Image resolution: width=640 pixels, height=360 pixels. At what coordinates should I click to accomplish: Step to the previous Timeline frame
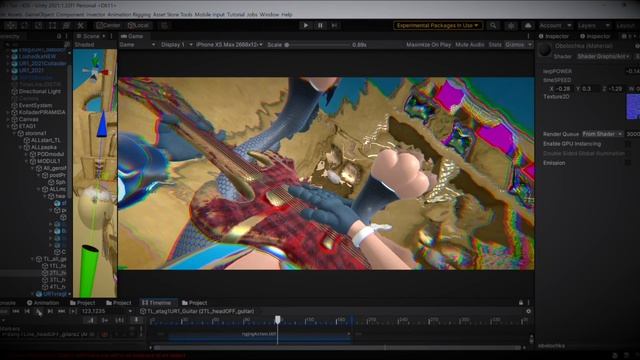click(27, 311)
